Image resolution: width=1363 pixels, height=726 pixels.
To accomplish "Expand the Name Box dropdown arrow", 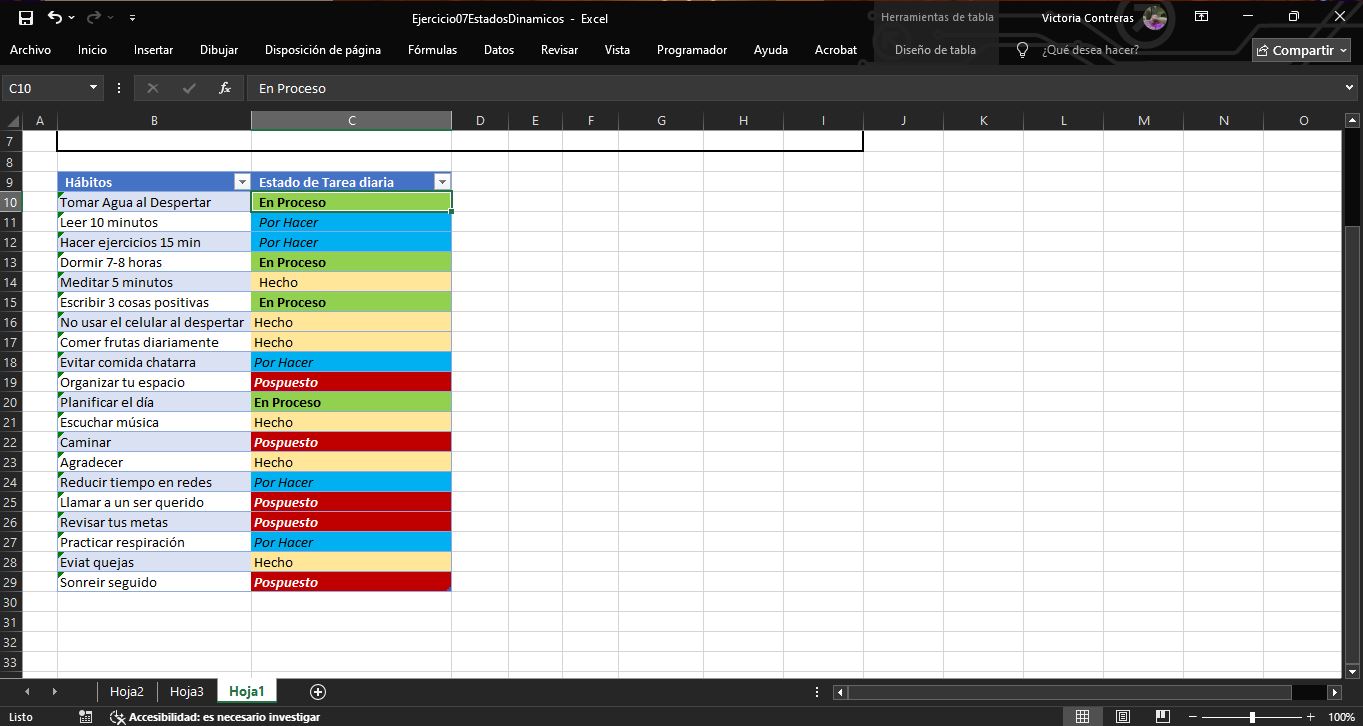I will [x=94, y=88].
